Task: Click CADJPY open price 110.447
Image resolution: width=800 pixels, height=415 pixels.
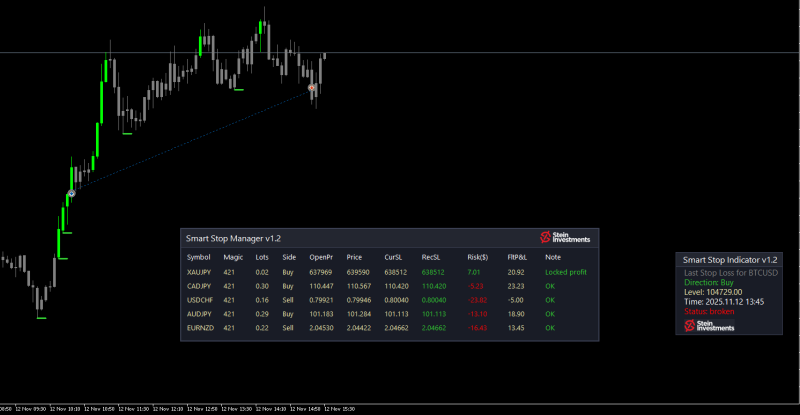Action: point(321,286)
